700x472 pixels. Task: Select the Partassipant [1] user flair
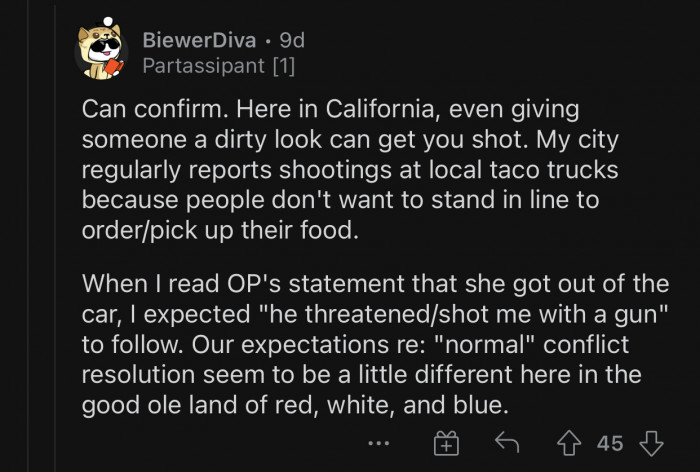point(217,67)
